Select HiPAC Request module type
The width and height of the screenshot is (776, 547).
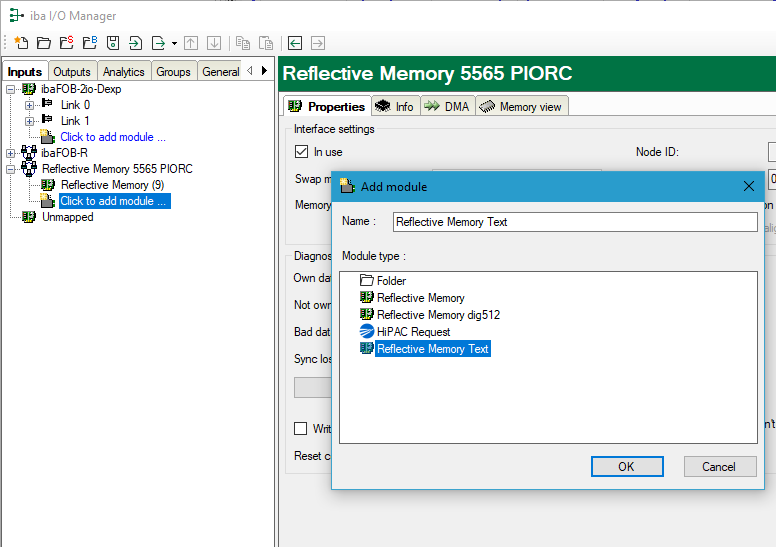tap(413, 332)
